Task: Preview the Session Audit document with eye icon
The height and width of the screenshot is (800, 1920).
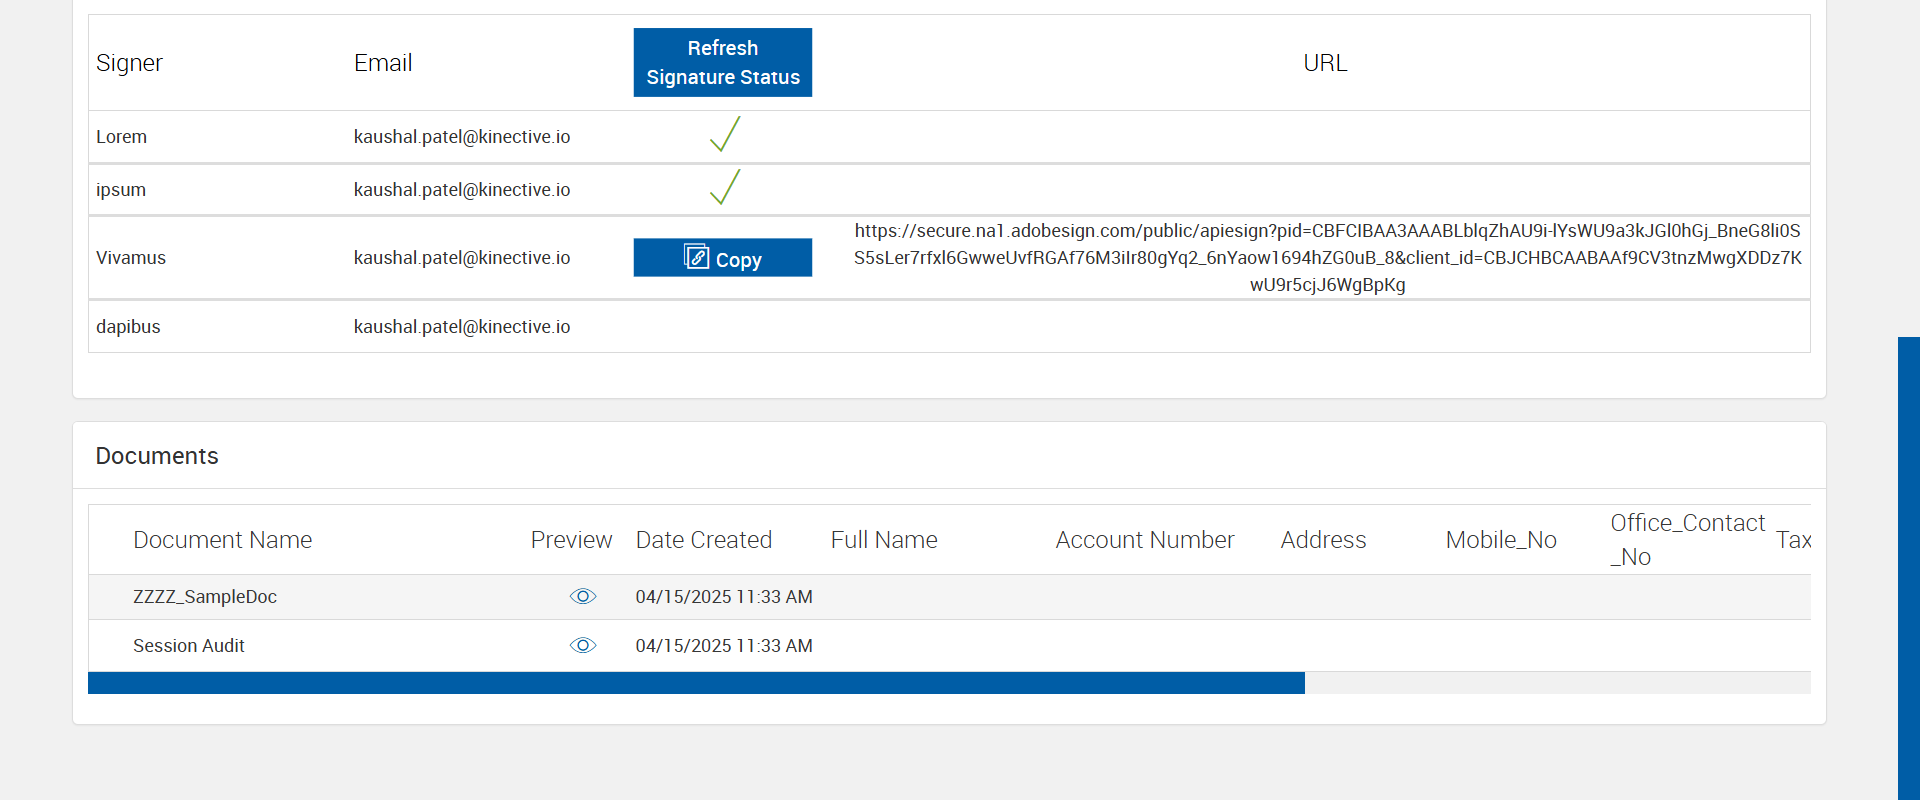Action: tap(583, 646)
